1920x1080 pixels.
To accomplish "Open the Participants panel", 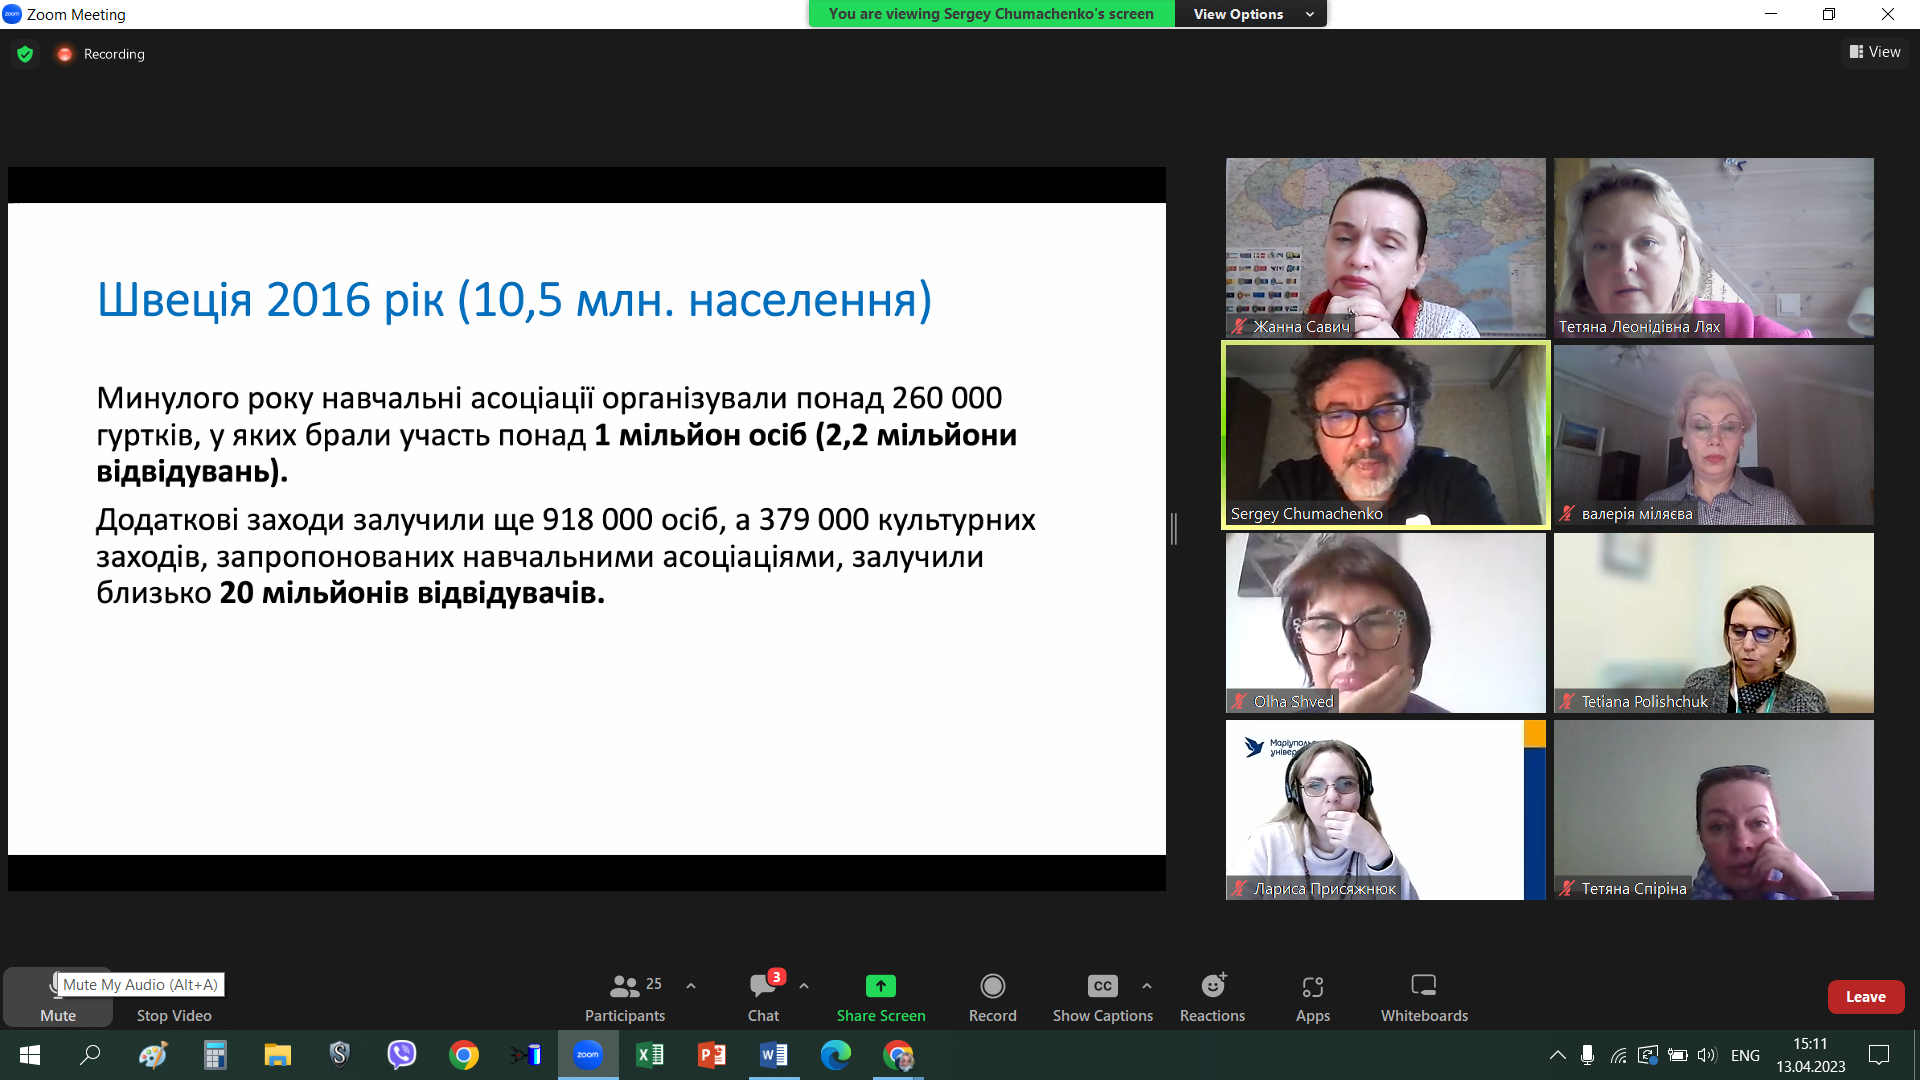I will point(625,996).
